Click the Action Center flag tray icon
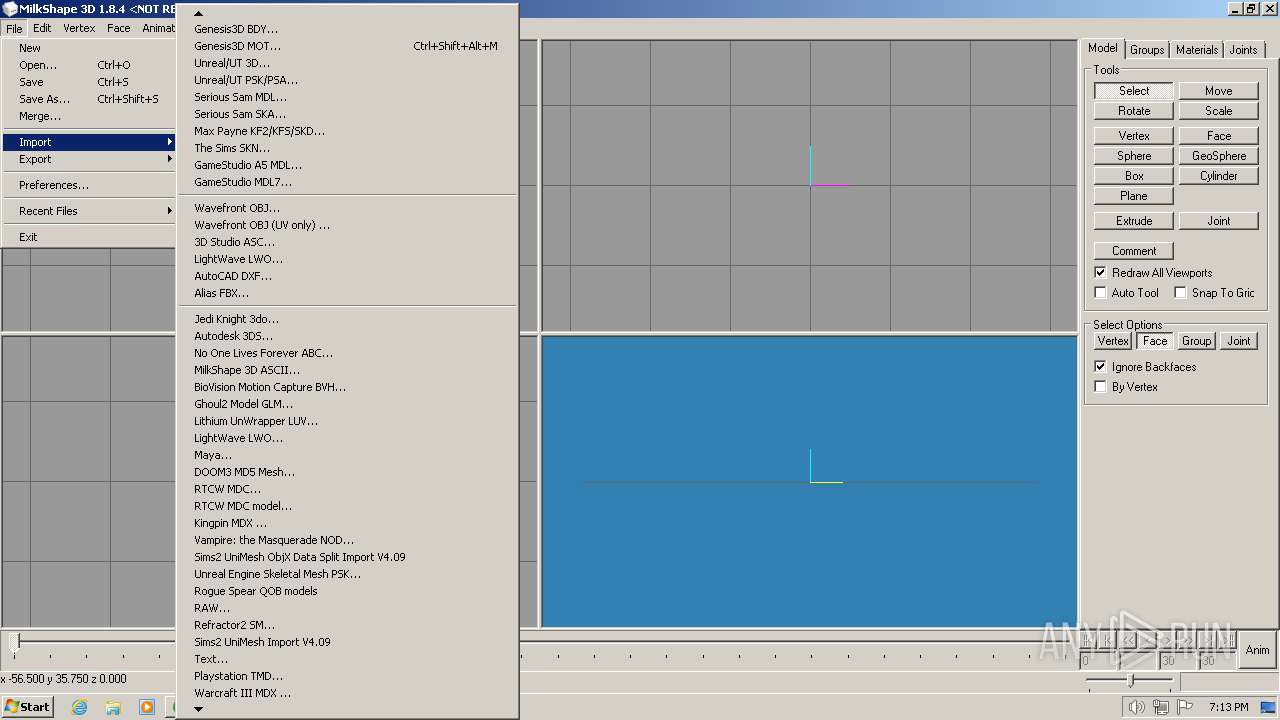 [1185, 707]
